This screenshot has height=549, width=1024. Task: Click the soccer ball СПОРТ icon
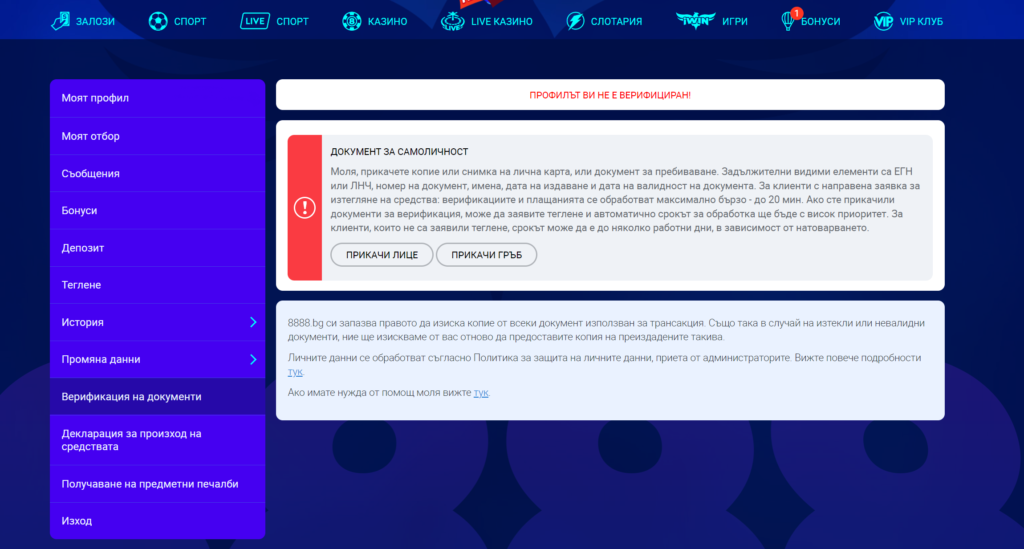(x=158, y=20)
